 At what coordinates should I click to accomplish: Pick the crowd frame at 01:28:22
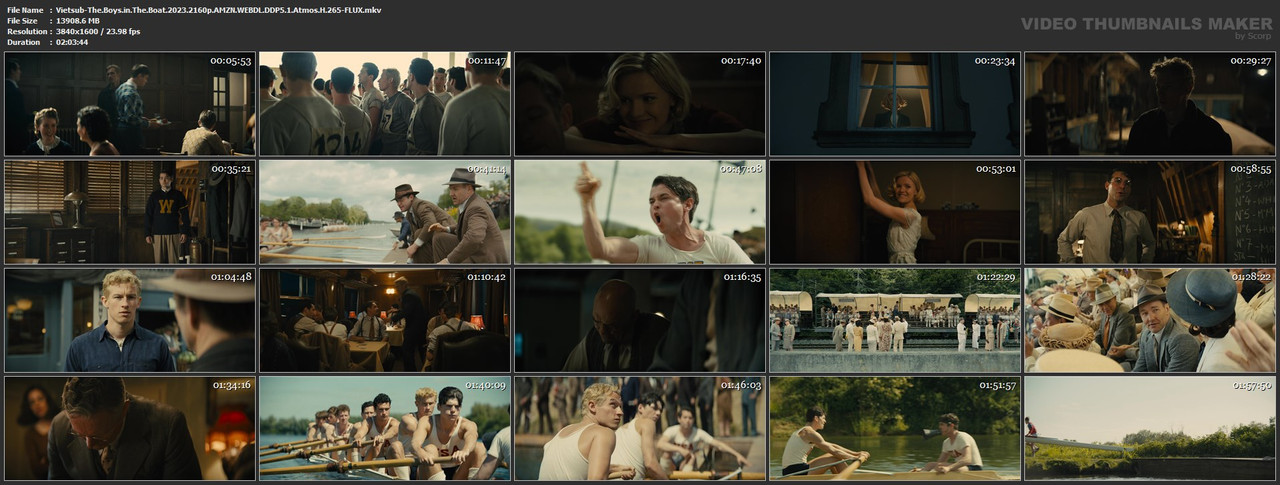(x=1150, y=320)
